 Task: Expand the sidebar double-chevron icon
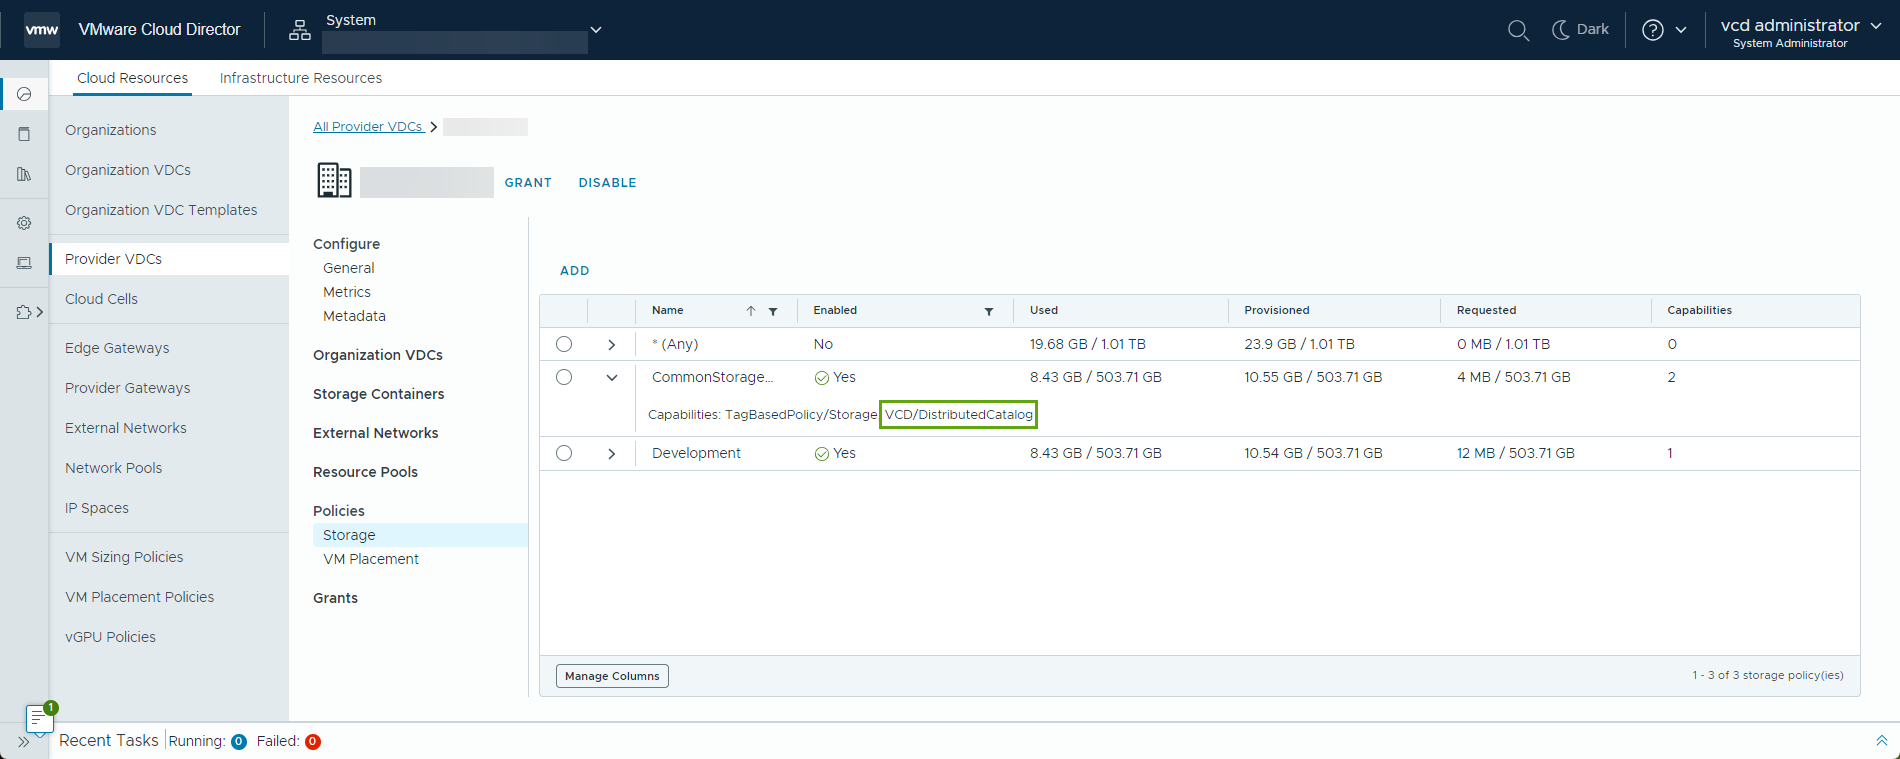tap(23, 742)
